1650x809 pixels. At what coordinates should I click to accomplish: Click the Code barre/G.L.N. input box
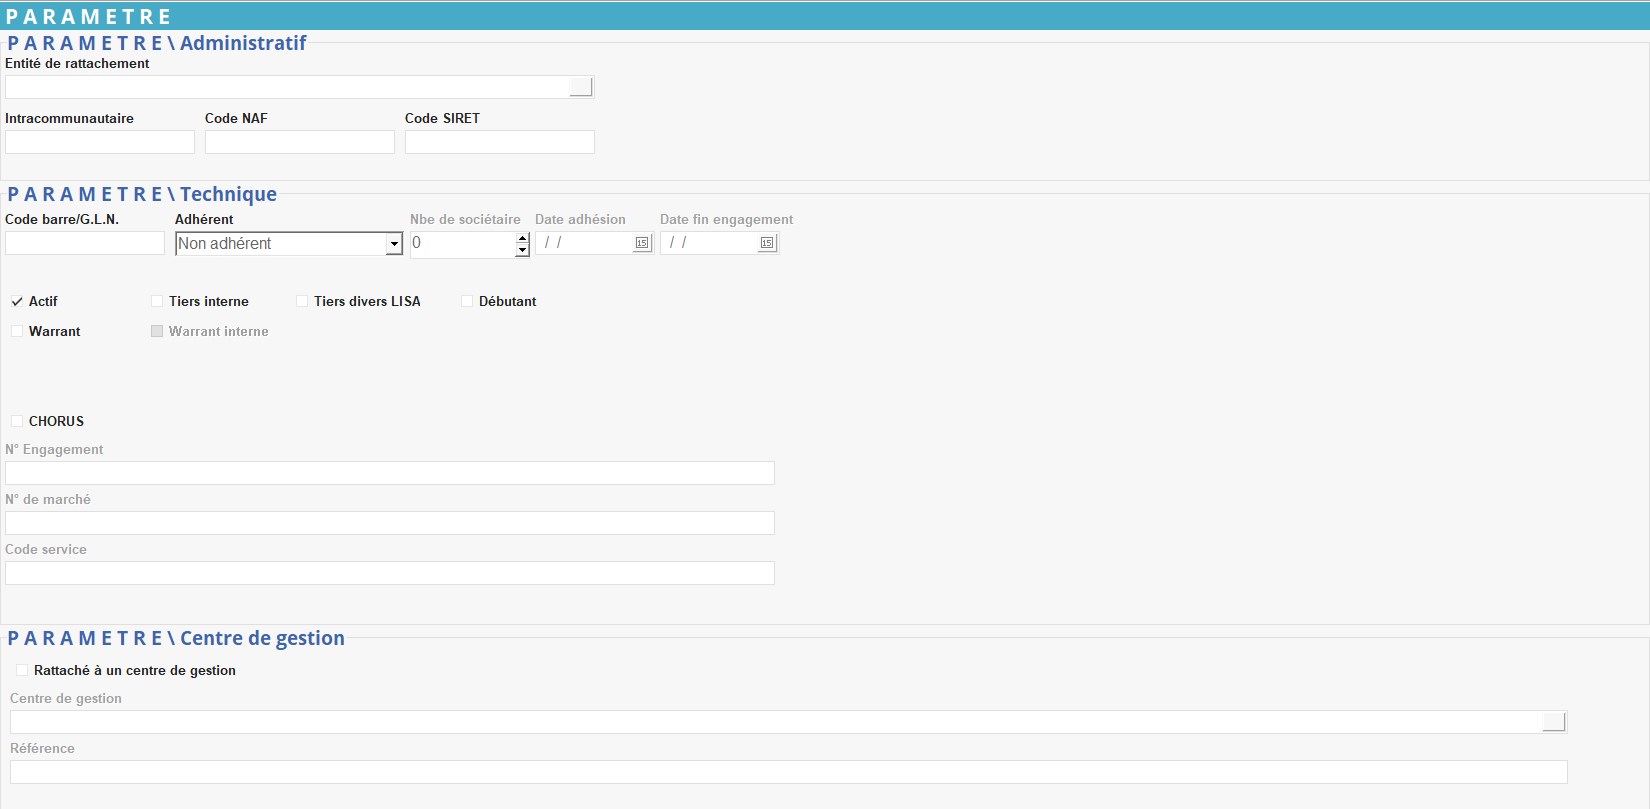[85, 243]
